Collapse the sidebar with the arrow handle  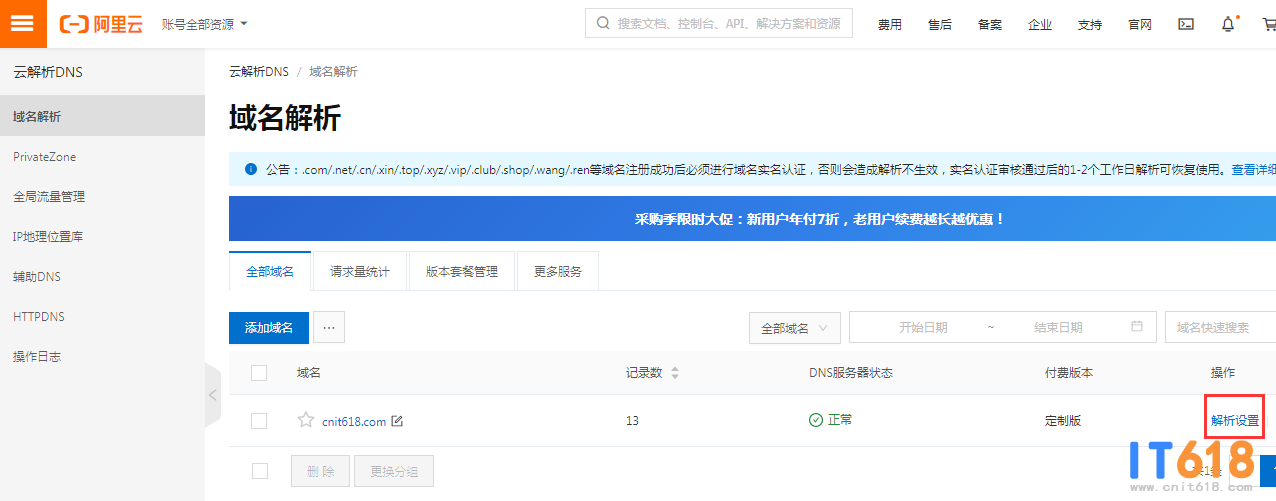point(212,395)
